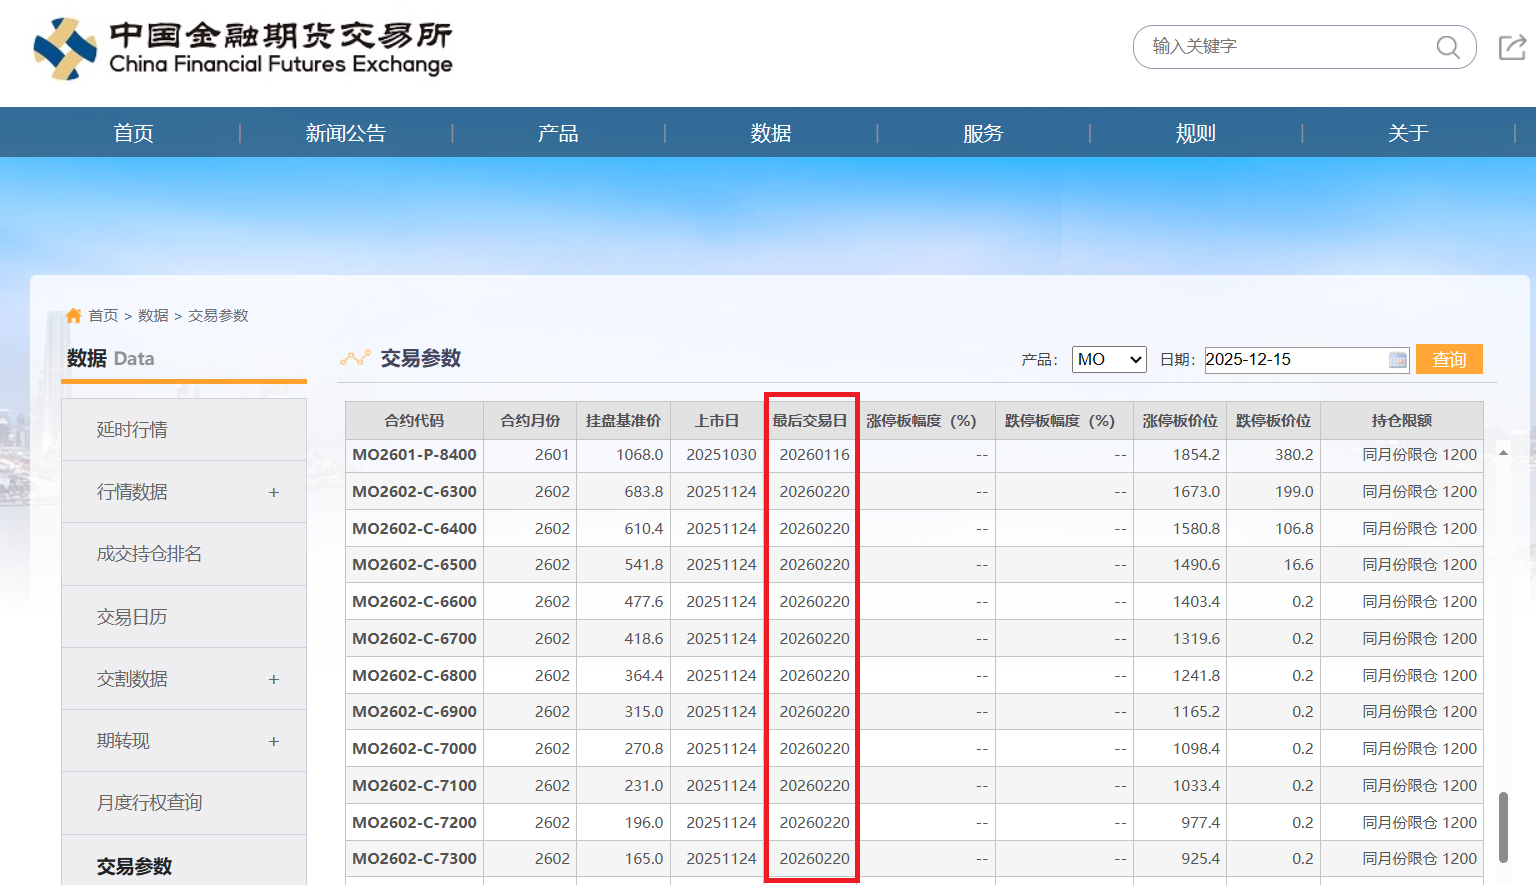Click the orange home breadcrumb icon

pyautogui.click(x=73, y=316)
